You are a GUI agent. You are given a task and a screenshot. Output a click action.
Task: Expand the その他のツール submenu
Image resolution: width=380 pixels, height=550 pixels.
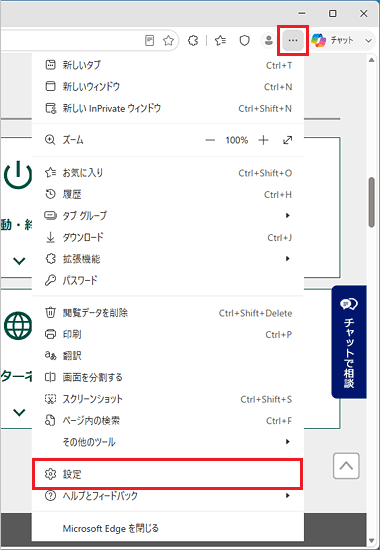(x=168, y=442)
